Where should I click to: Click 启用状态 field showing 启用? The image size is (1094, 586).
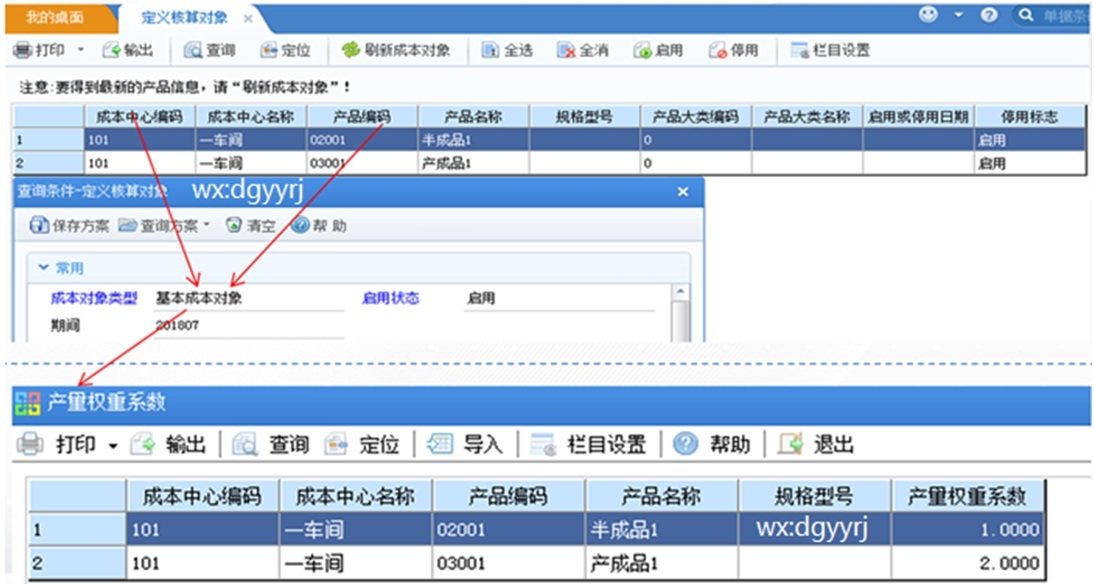pos(560,298)
